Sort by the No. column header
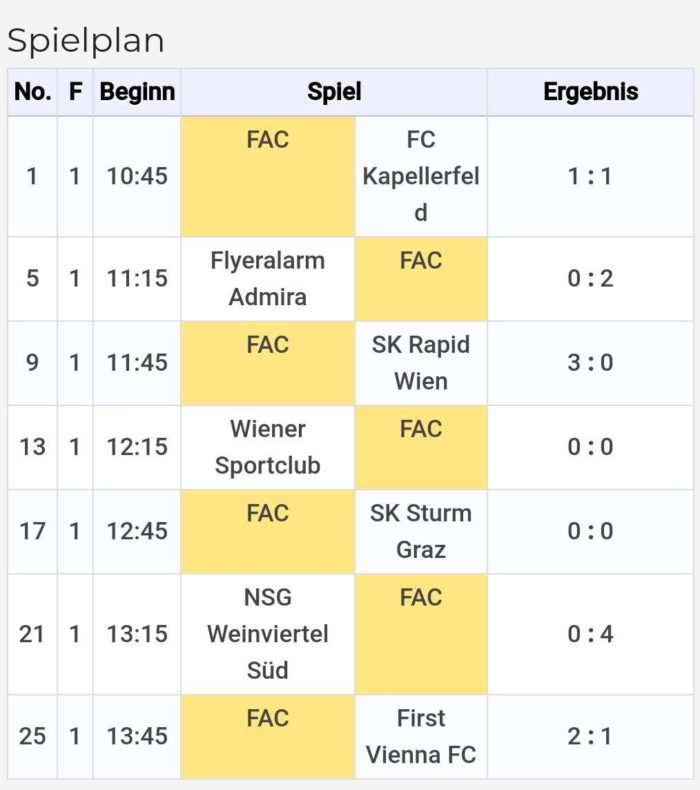700x790 pixels. [x=32, y=92]
